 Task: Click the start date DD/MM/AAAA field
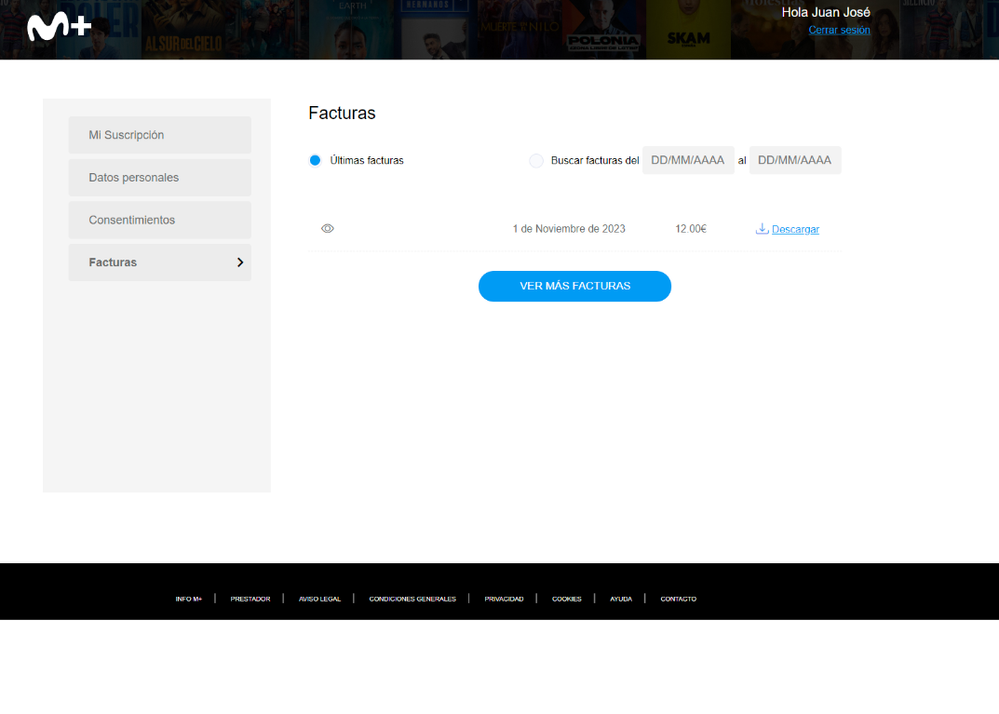tap(688, 159)
